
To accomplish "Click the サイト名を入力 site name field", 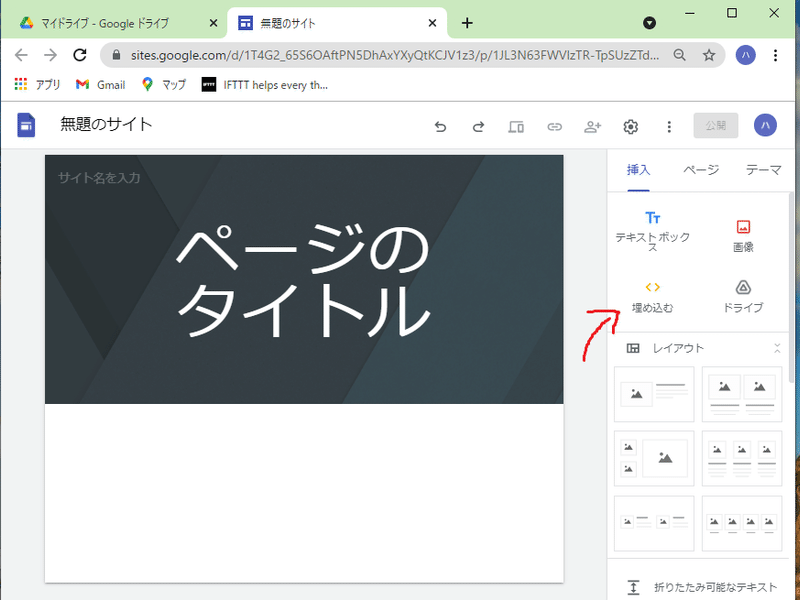I will (99, 178).
